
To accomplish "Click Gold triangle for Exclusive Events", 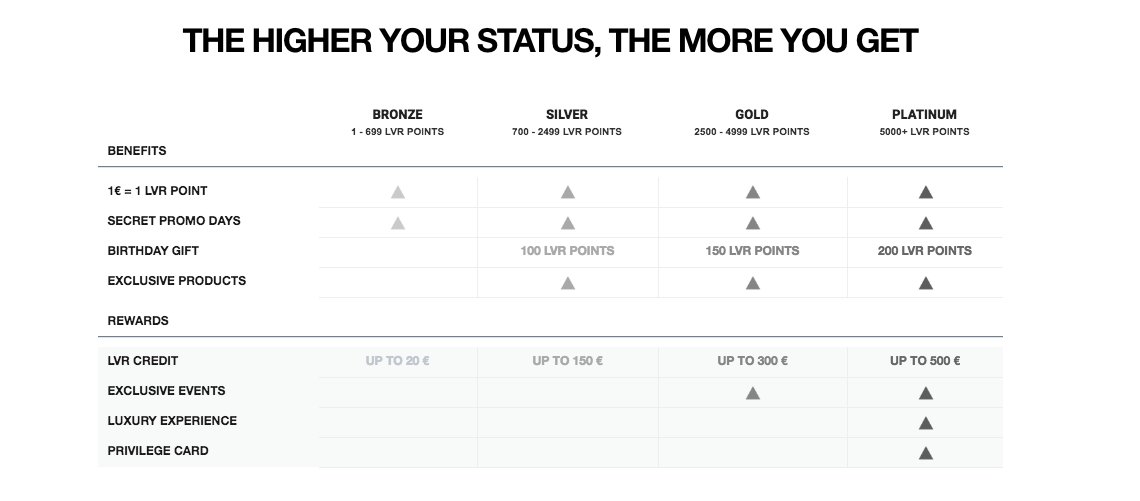I will [x=752, y=393].
